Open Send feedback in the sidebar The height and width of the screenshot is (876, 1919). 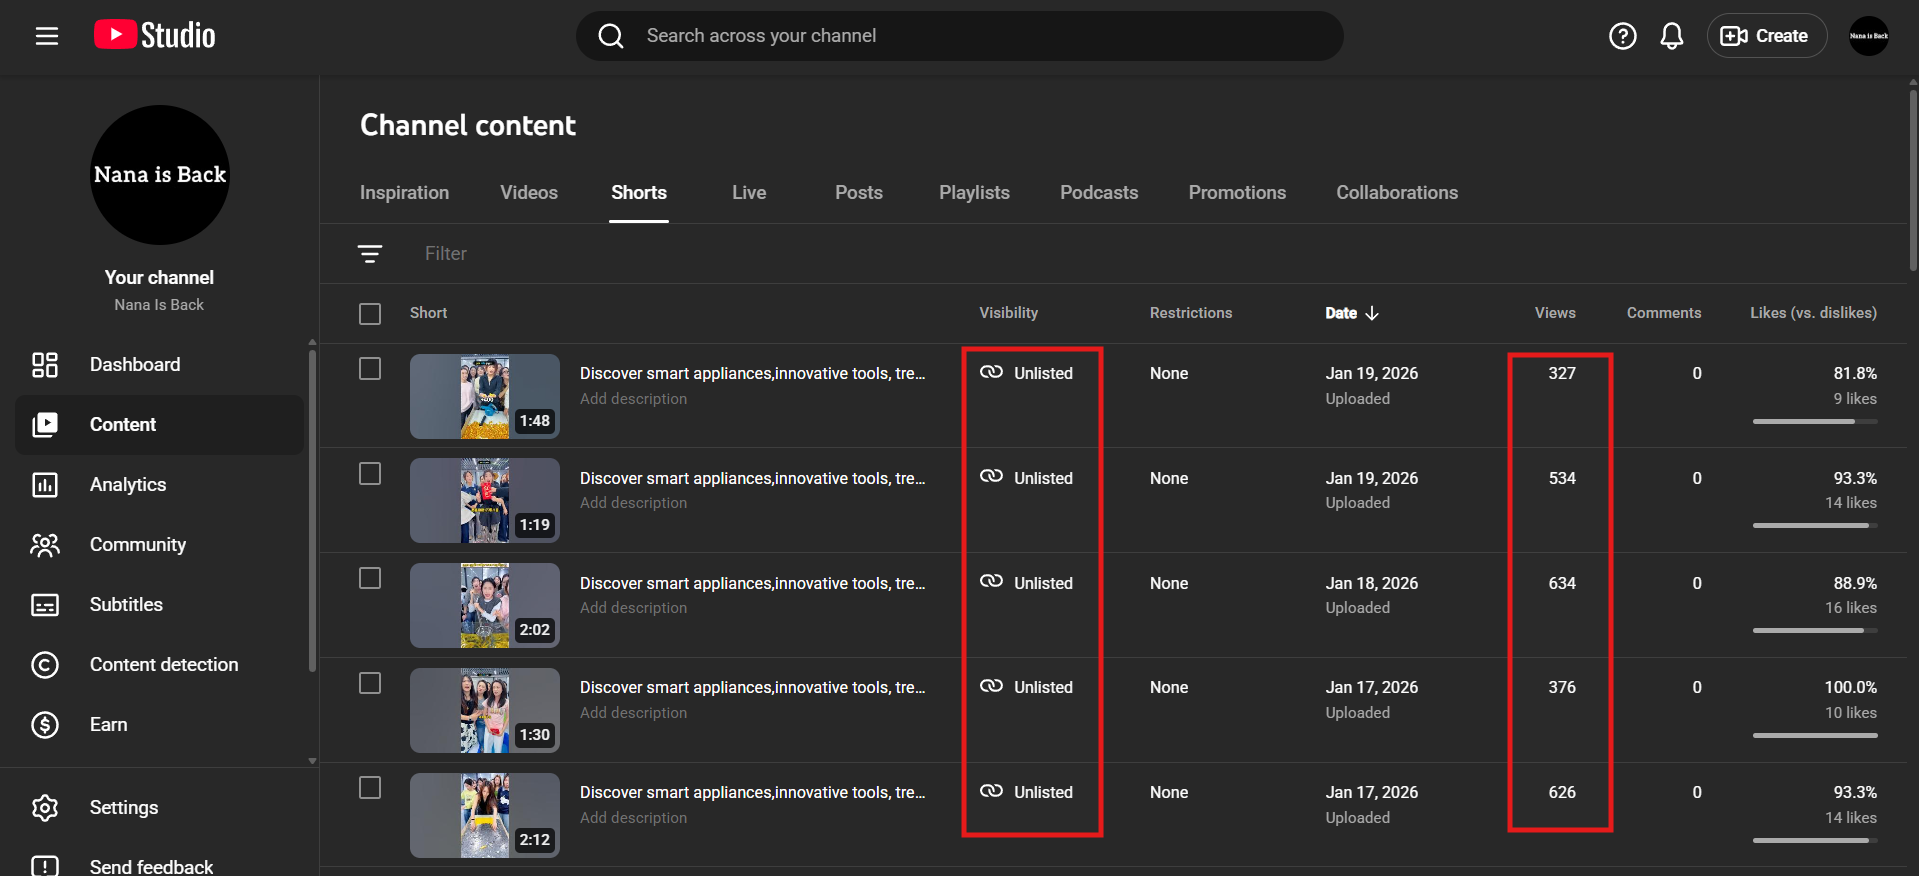(150, 866)
